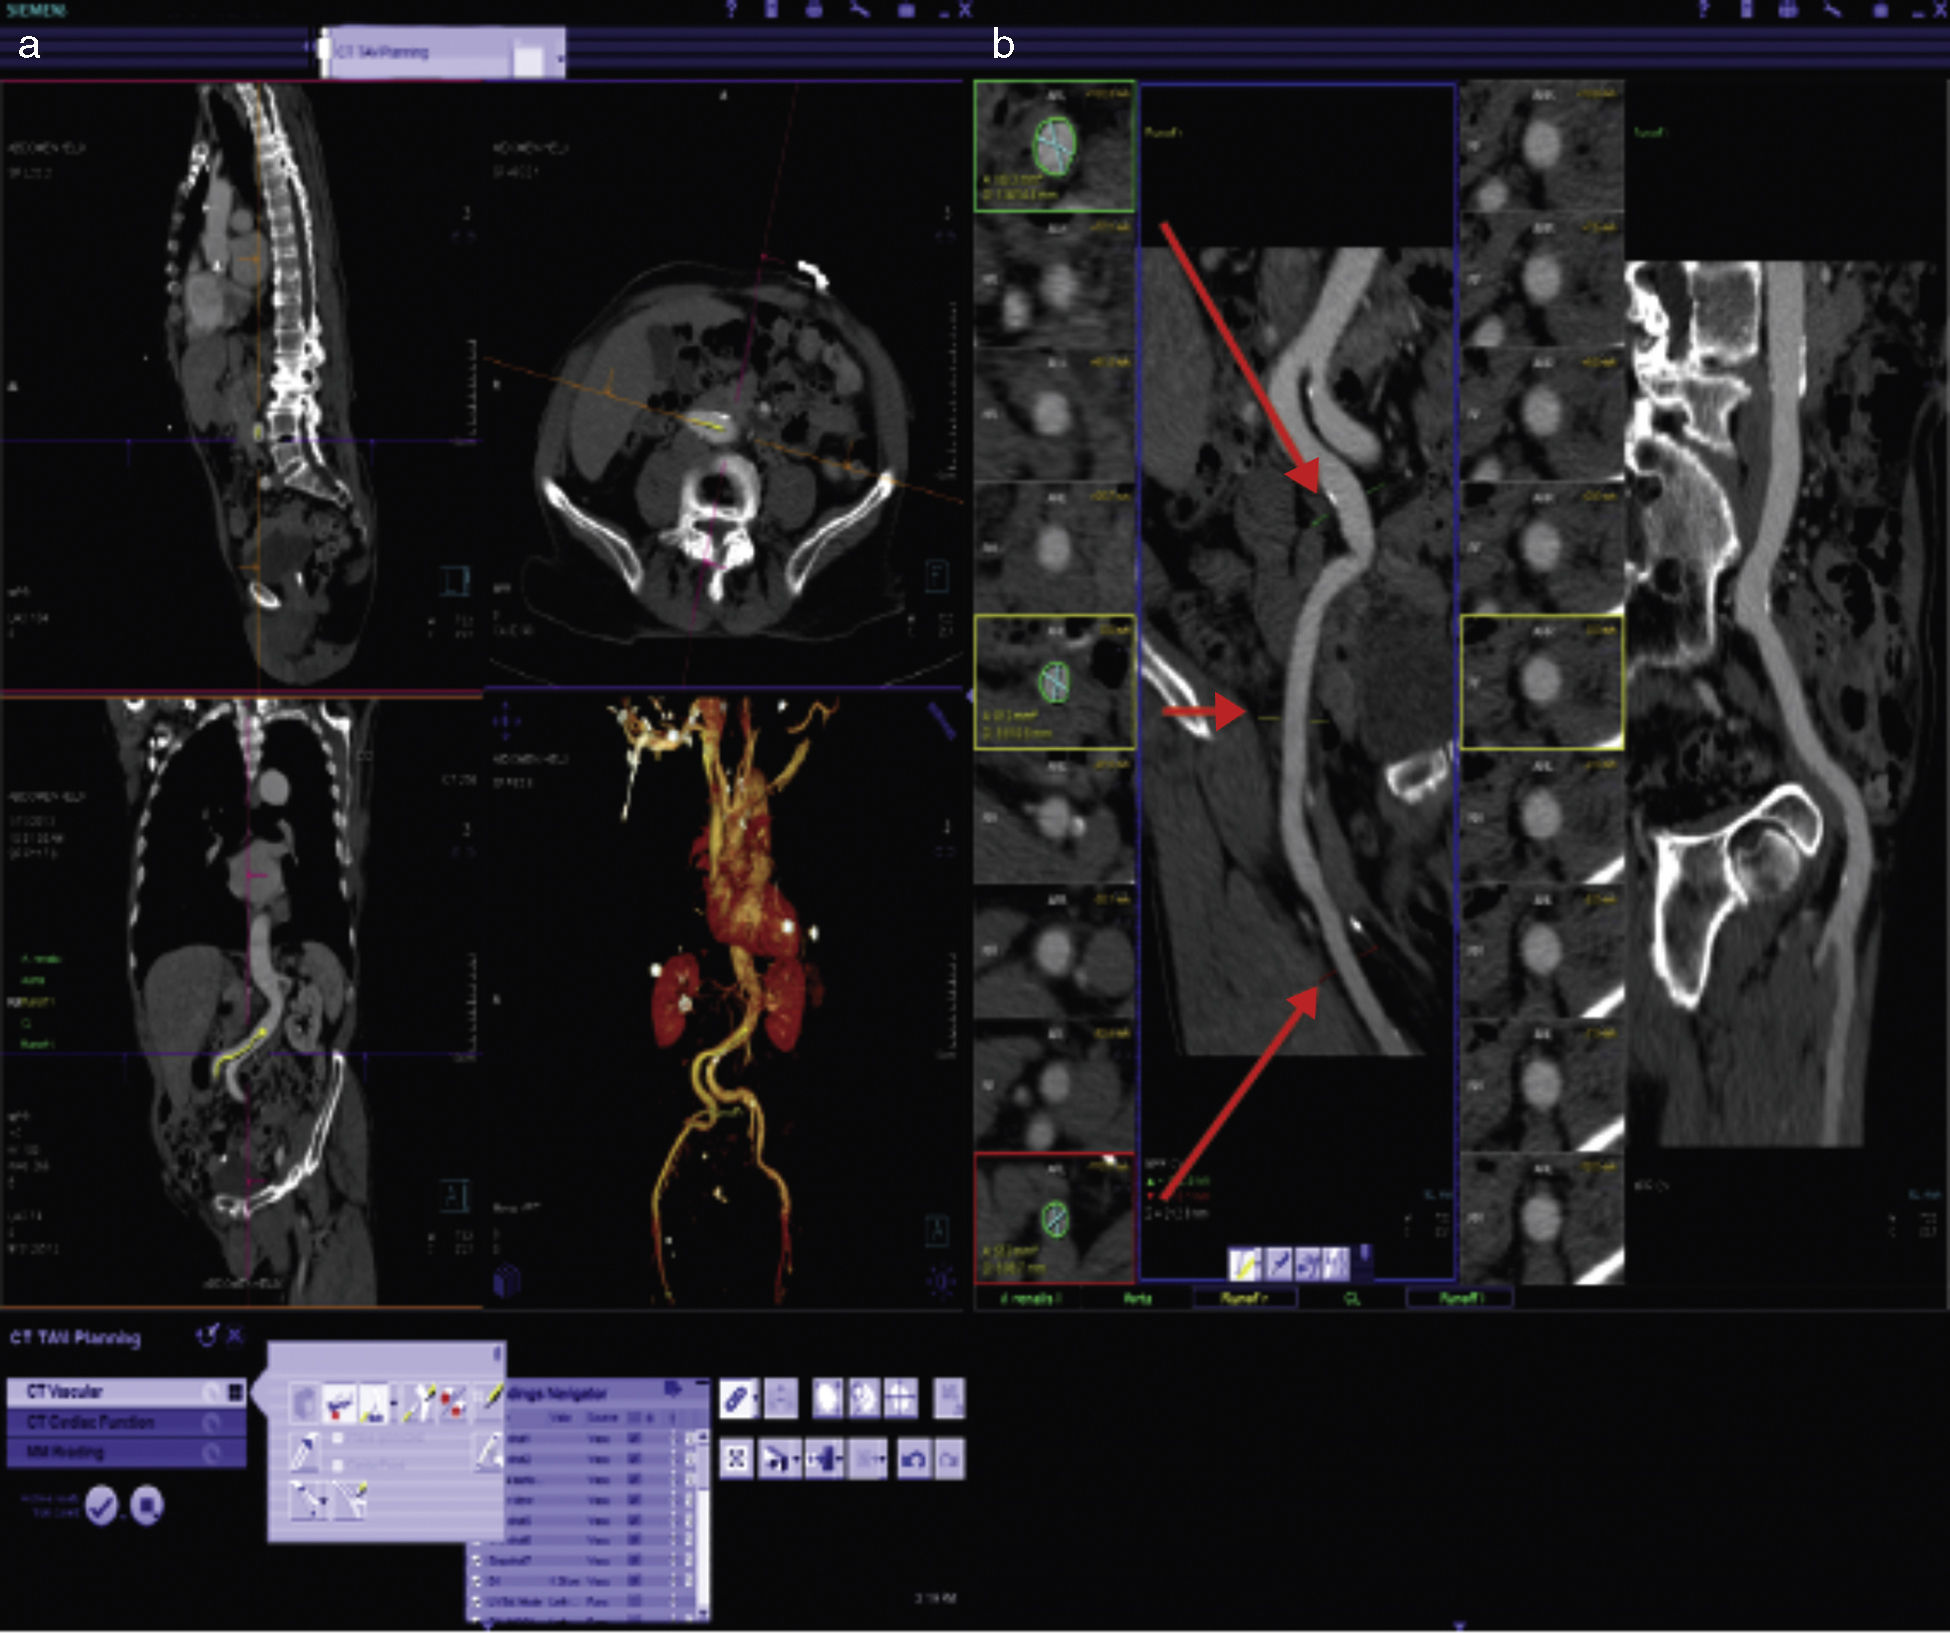Click the Aorta vessel label button

tap(1137, 1298)
